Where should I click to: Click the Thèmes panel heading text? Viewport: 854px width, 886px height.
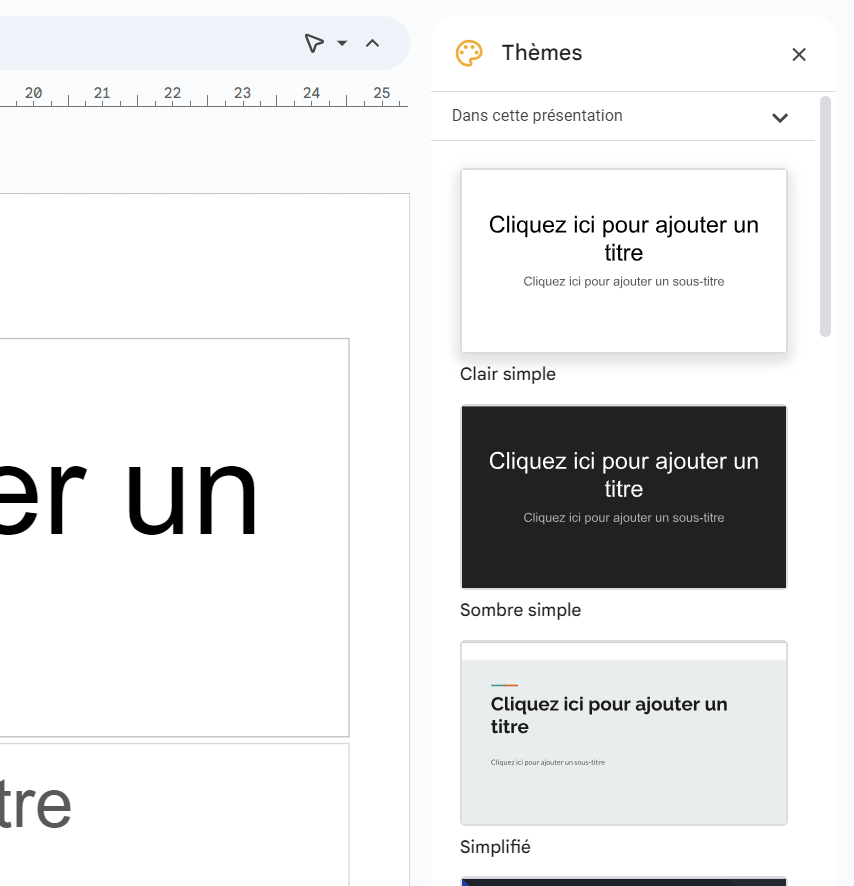tap(542, 53)
